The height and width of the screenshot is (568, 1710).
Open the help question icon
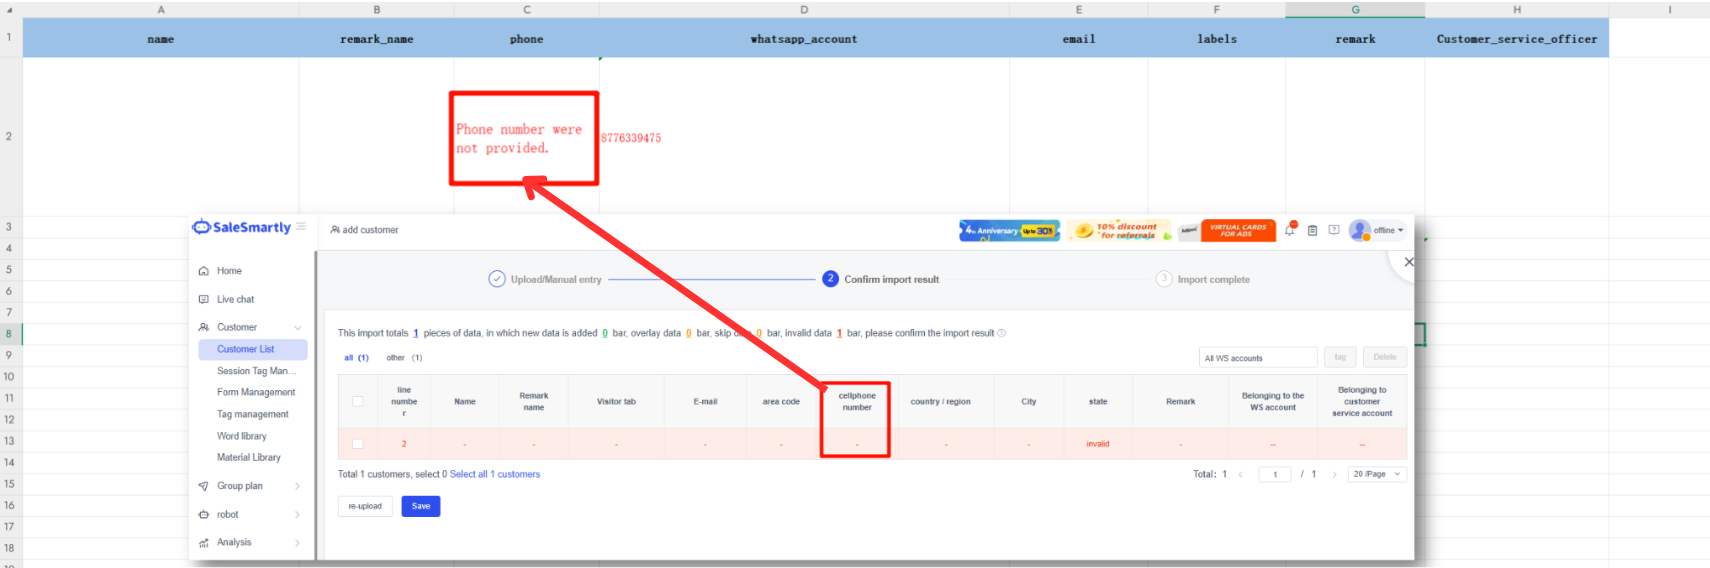tap(1334, 230)
